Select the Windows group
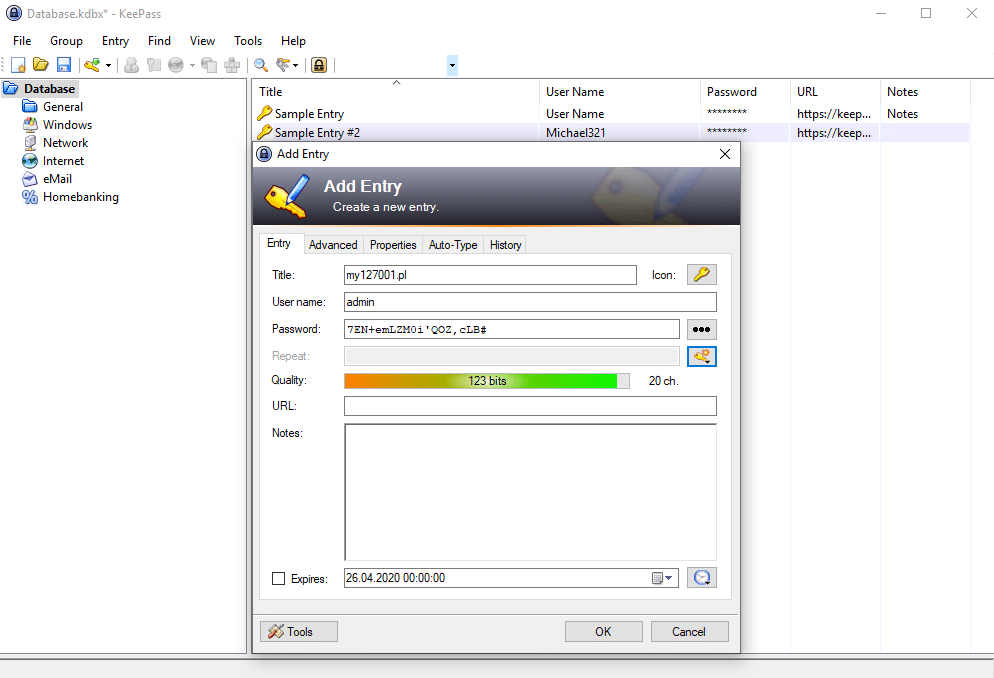Viewport: 994px width, 678px height. [67, 125]
